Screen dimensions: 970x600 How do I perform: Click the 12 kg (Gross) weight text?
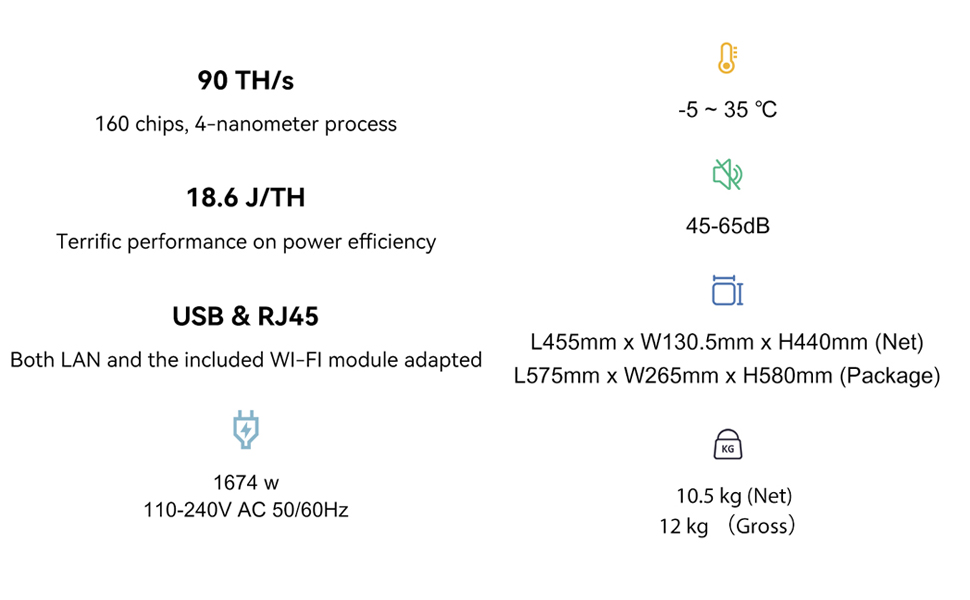[727, 526]
